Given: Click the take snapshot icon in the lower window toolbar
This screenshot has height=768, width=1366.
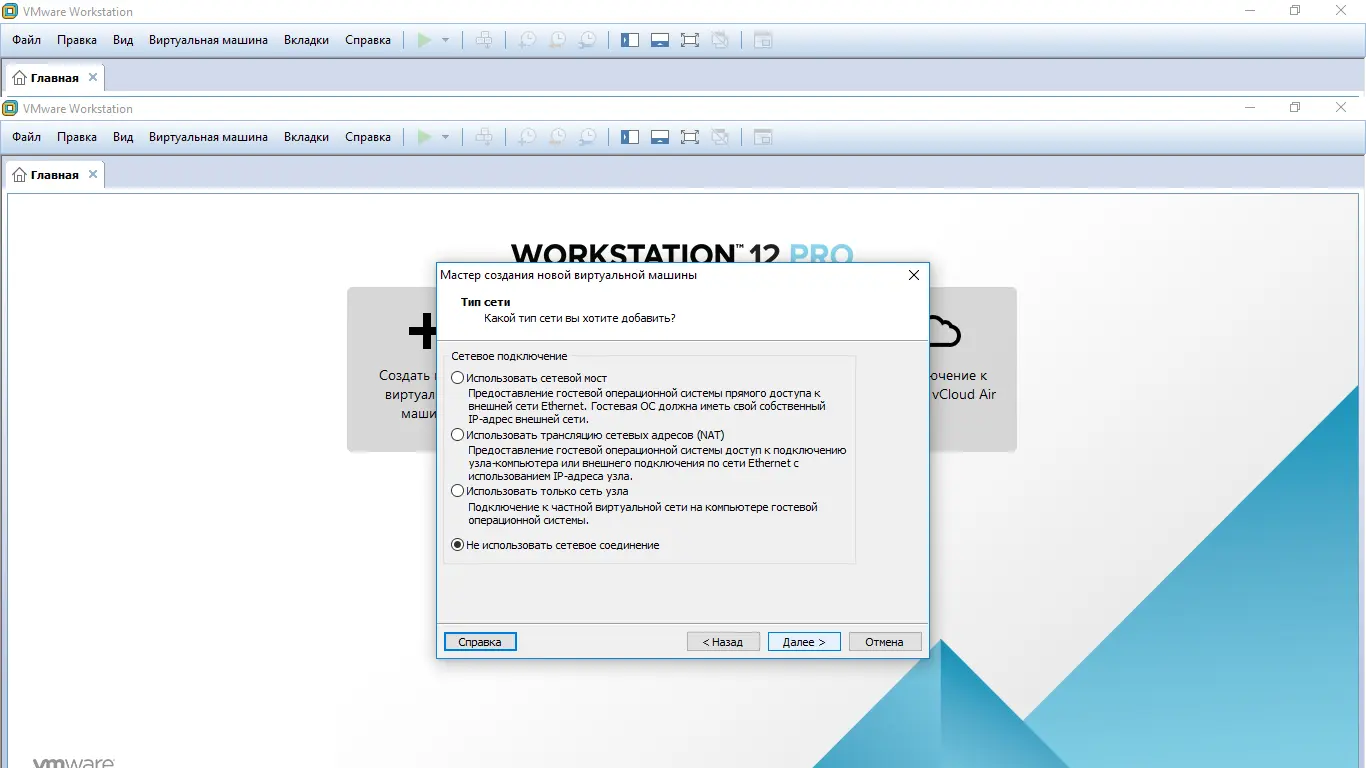Looking at the screenshot, I should pos(527,137).
